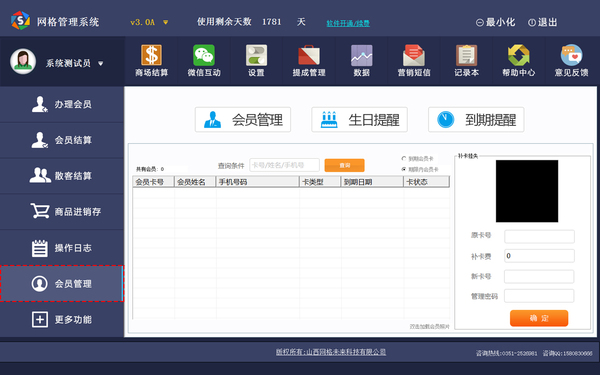Focus the 原卡号 input field
The width and height of the screenshot is (600, 375).
coord(539,236)
